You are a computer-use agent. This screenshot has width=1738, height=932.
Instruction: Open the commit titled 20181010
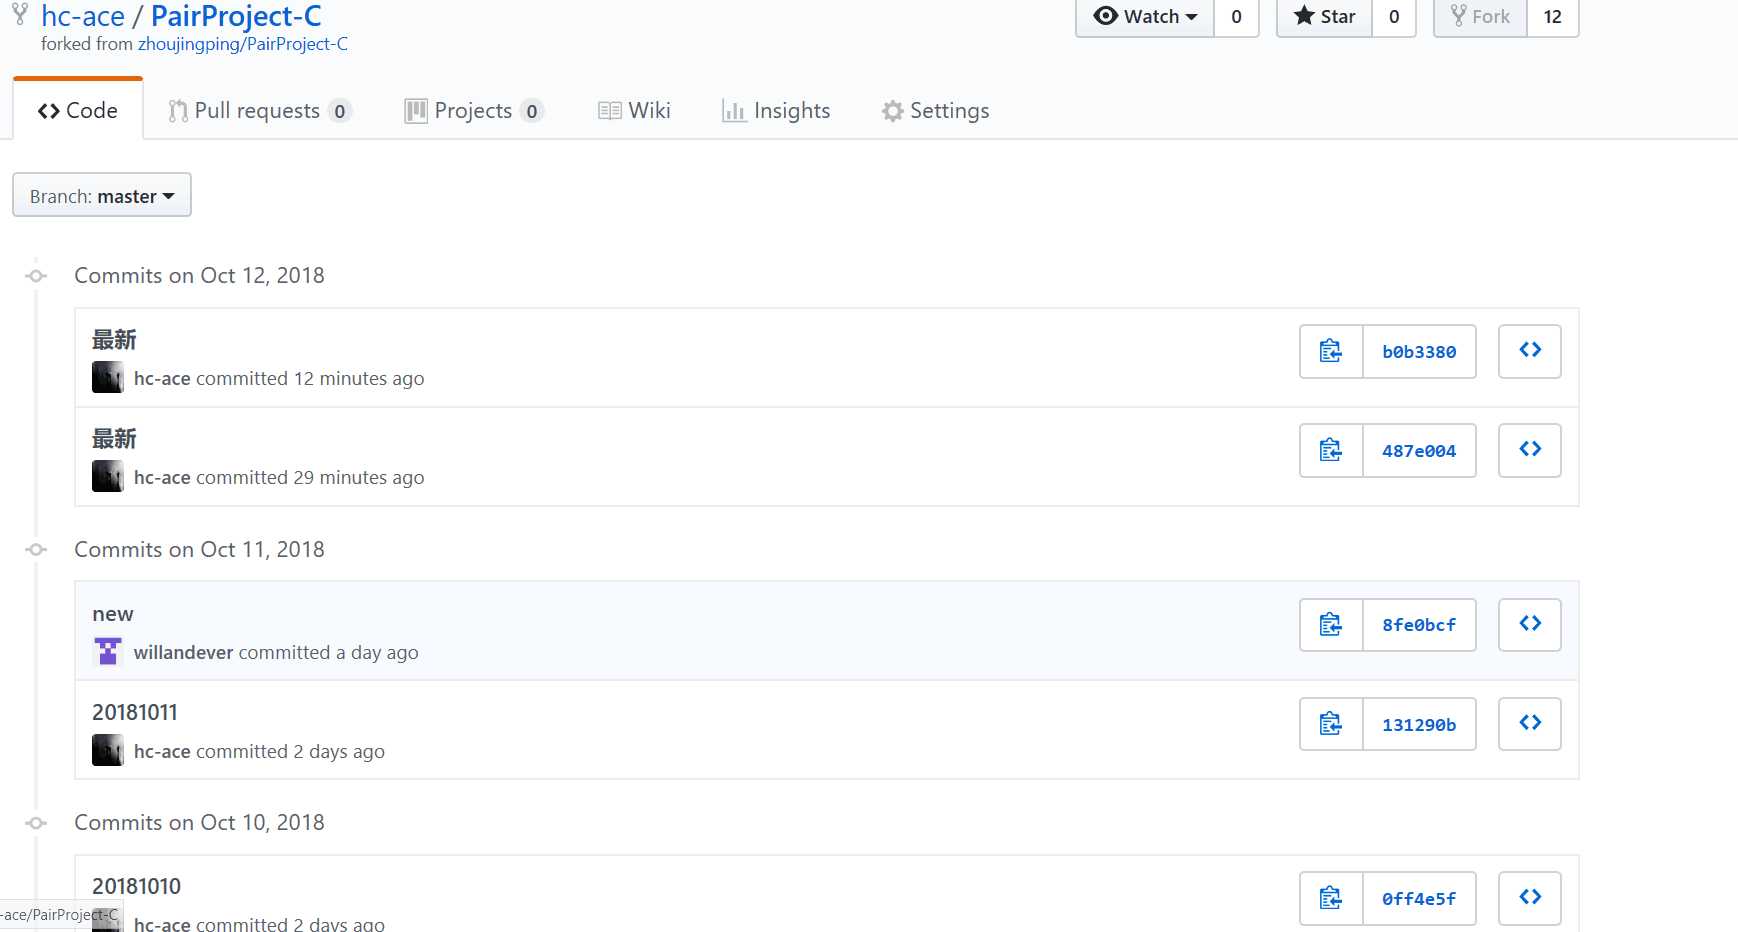(x=137, y=886)
